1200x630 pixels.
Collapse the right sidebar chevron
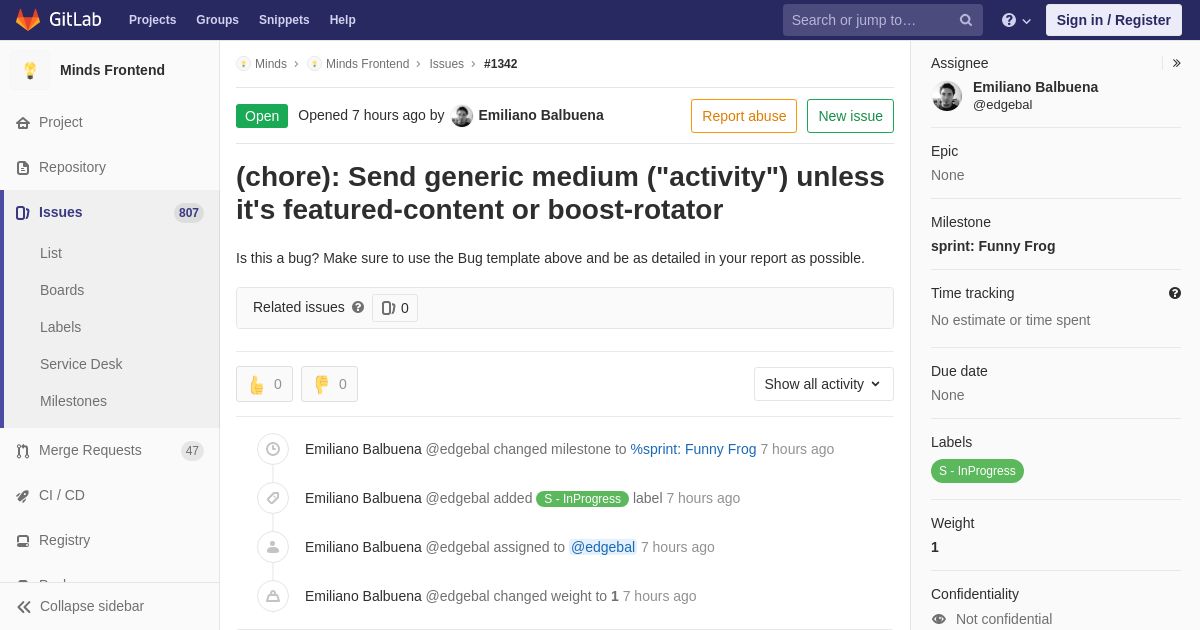[x=1176, y=63]
